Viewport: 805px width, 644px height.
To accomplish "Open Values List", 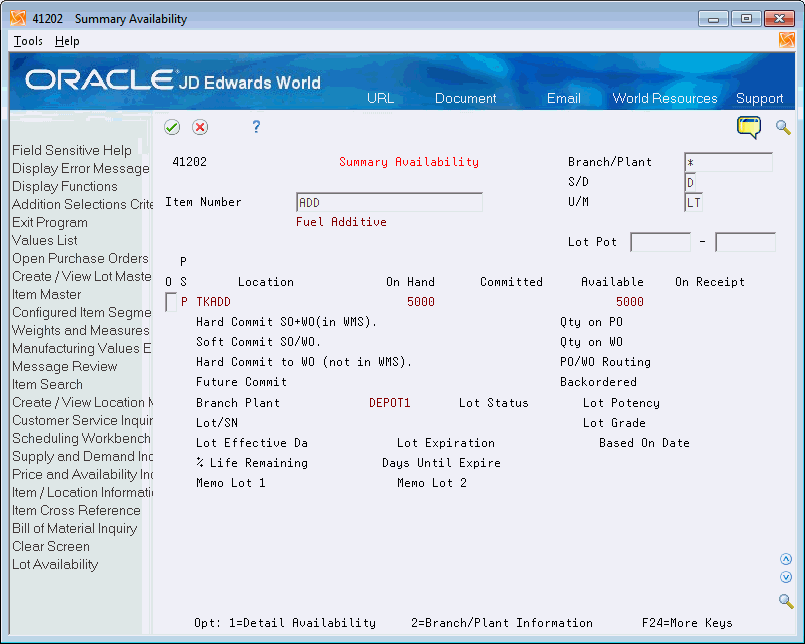I will coord(45,240).
